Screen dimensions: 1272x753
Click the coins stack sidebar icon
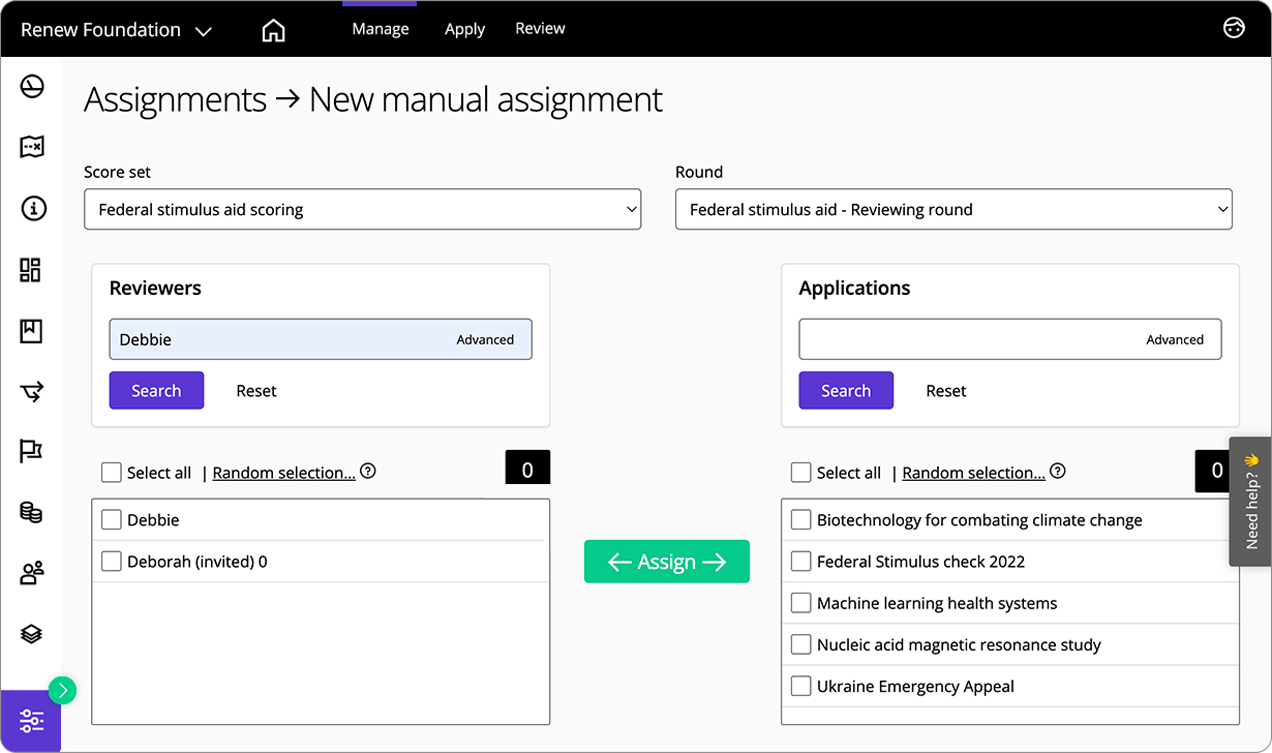[32, 512]
